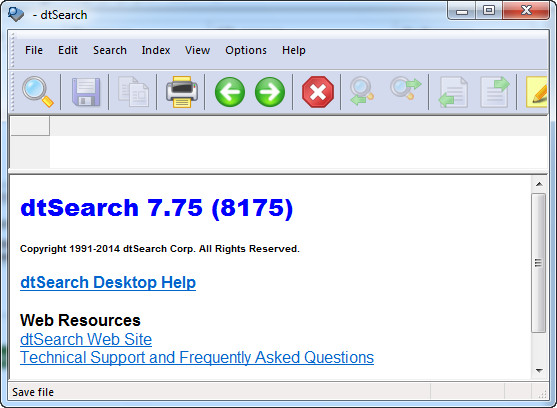This screenshot has width=557, height=408.
Task: Click the dtSearch application icon in title bar
Action: [x=16, y=15]
